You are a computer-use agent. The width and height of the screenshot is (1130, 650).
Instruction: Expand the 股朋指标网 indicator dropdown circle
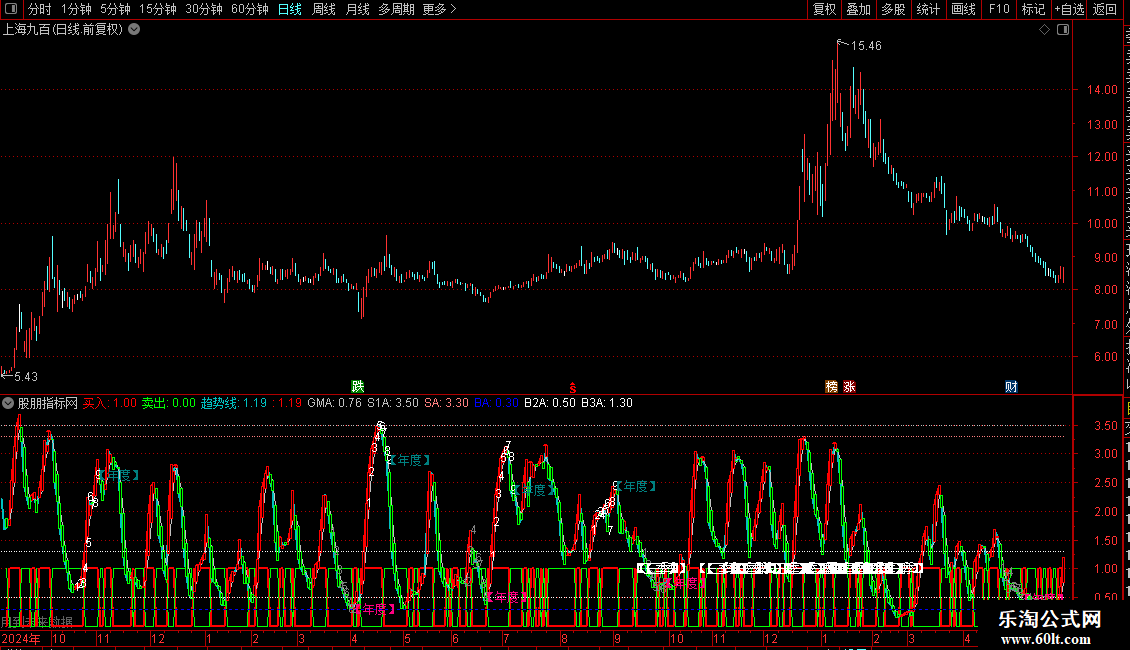[x=8, y=403]
